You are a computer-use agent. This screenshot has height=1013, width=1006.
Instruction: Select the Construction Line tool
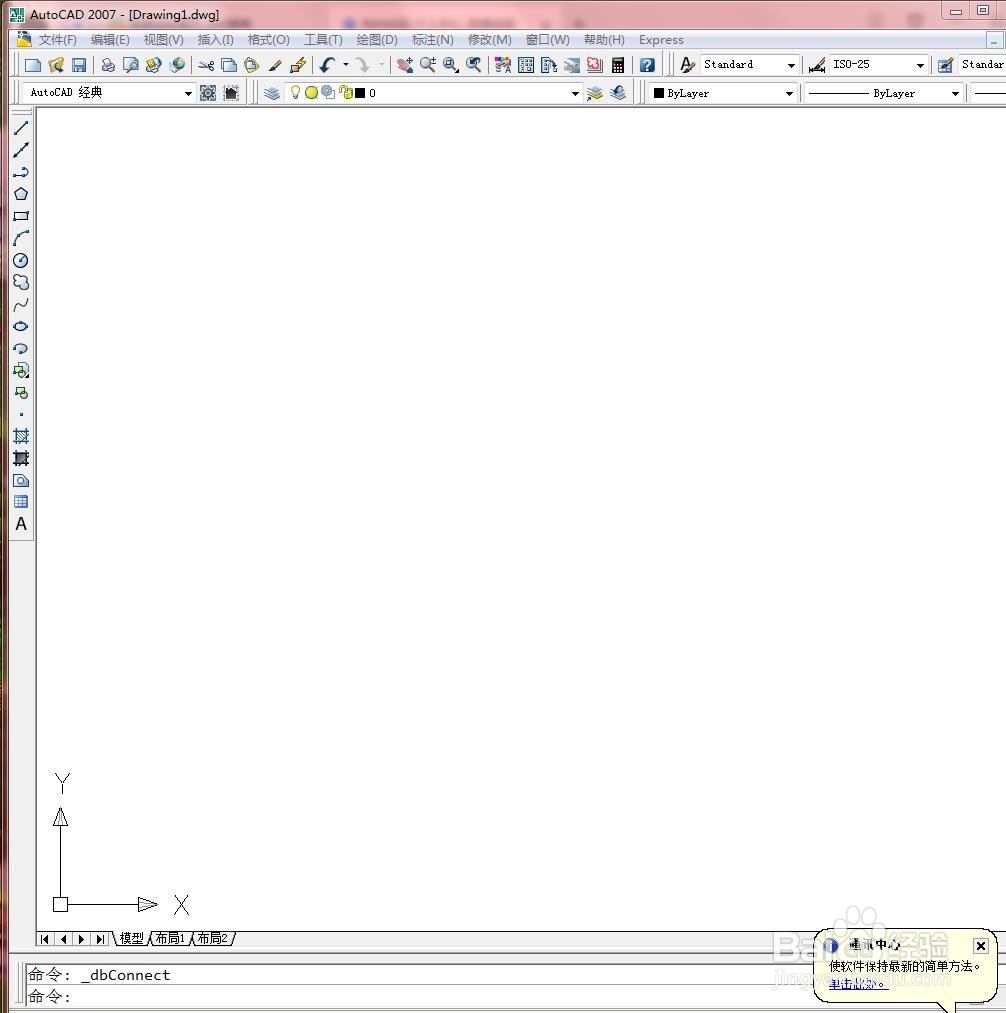pos(21,150)
